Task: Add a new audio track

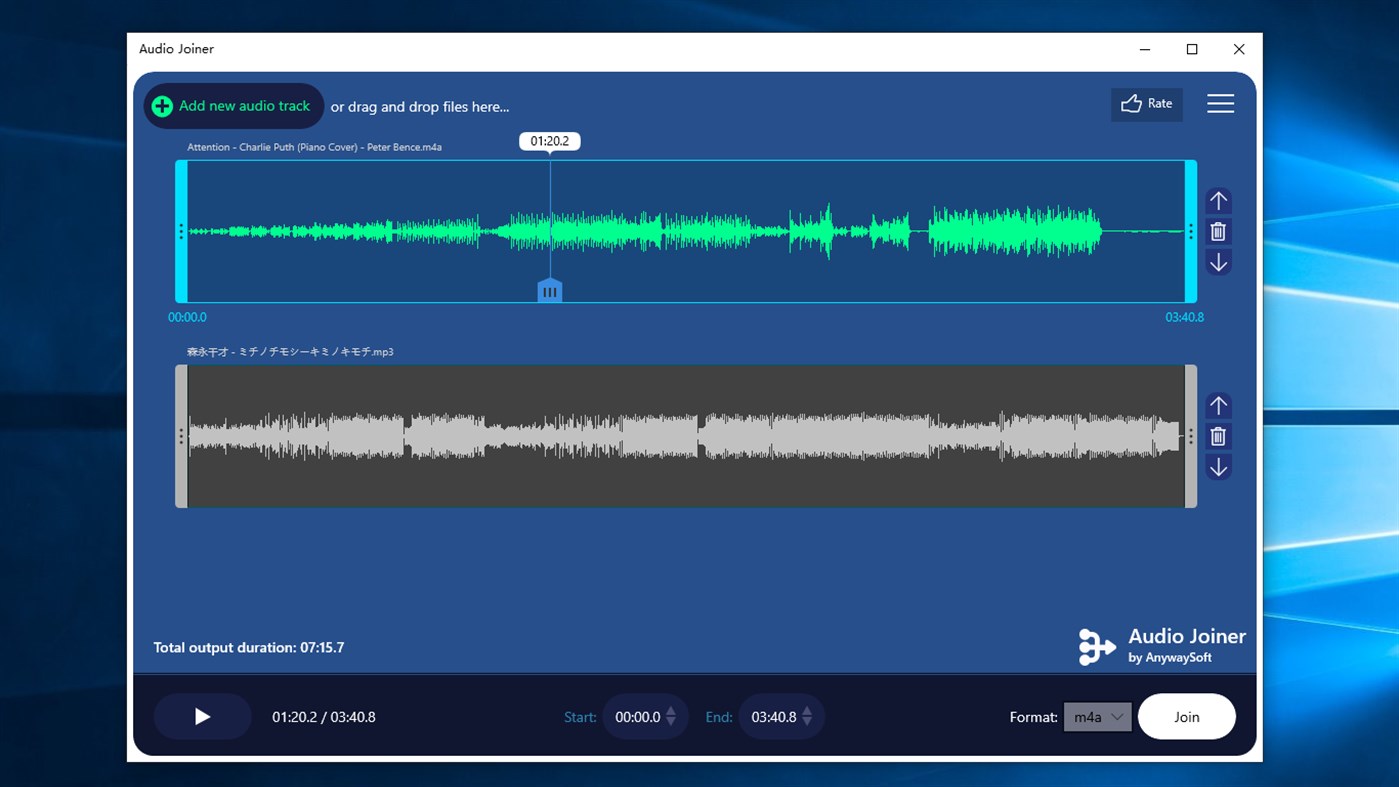Action: click(233, 106)
